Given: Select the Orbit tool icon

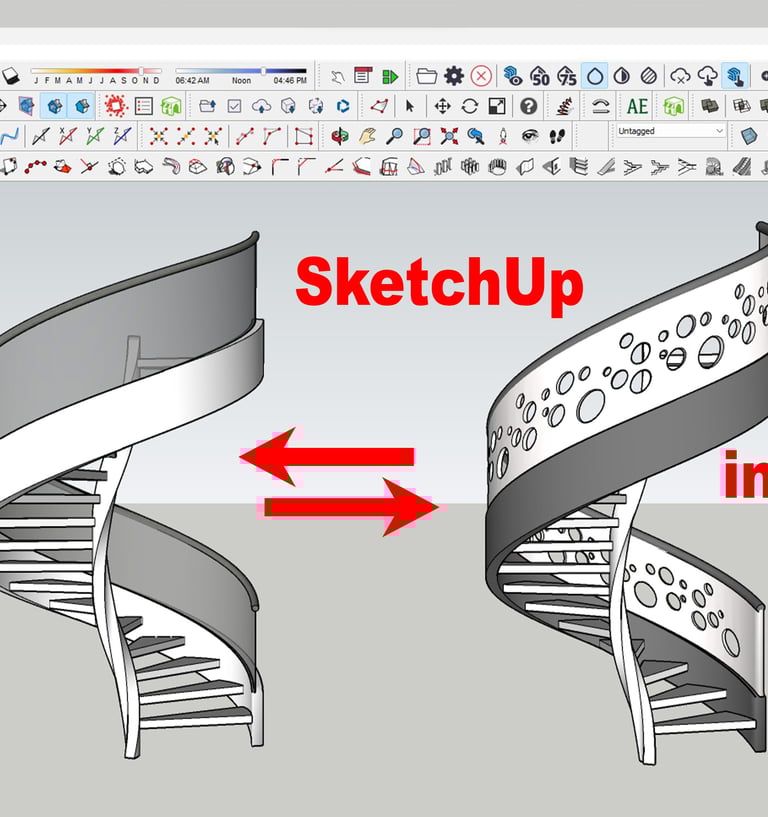Looking at the screenshot, I should (x=340, y=137).
